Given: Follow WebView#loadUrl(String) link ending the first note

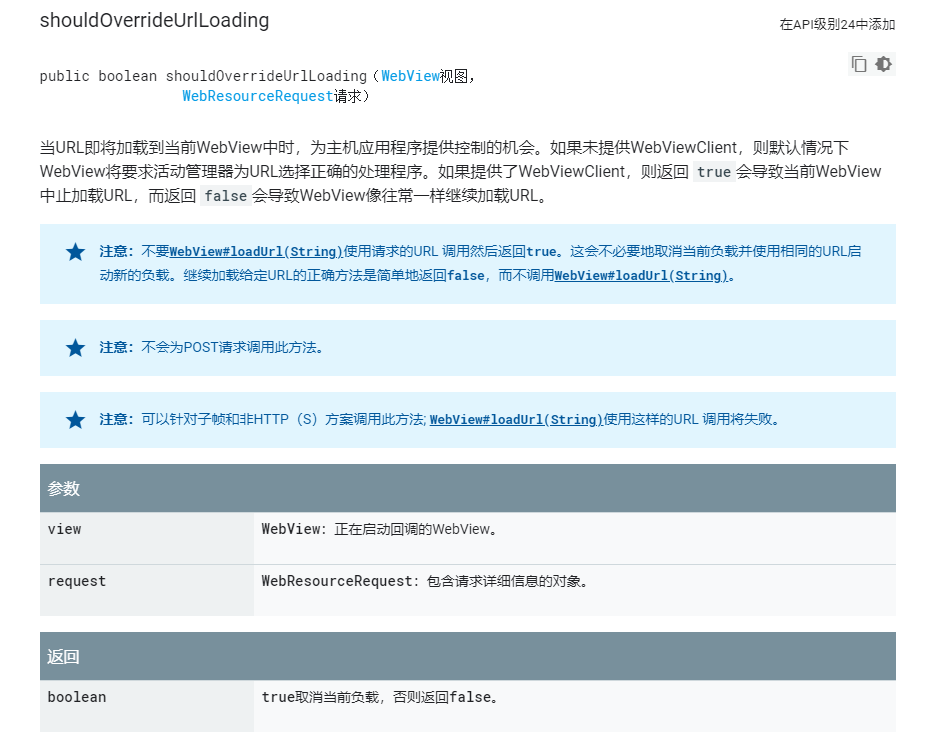Looking at the screenshot, I should (641, 275).
